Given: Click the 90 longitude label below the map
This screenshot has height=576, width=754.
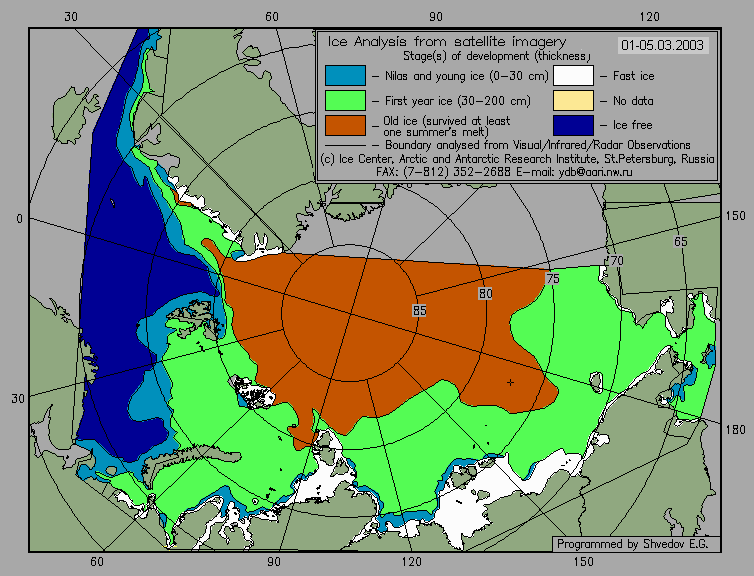Looking at the screenshot, I should (273, 562).
